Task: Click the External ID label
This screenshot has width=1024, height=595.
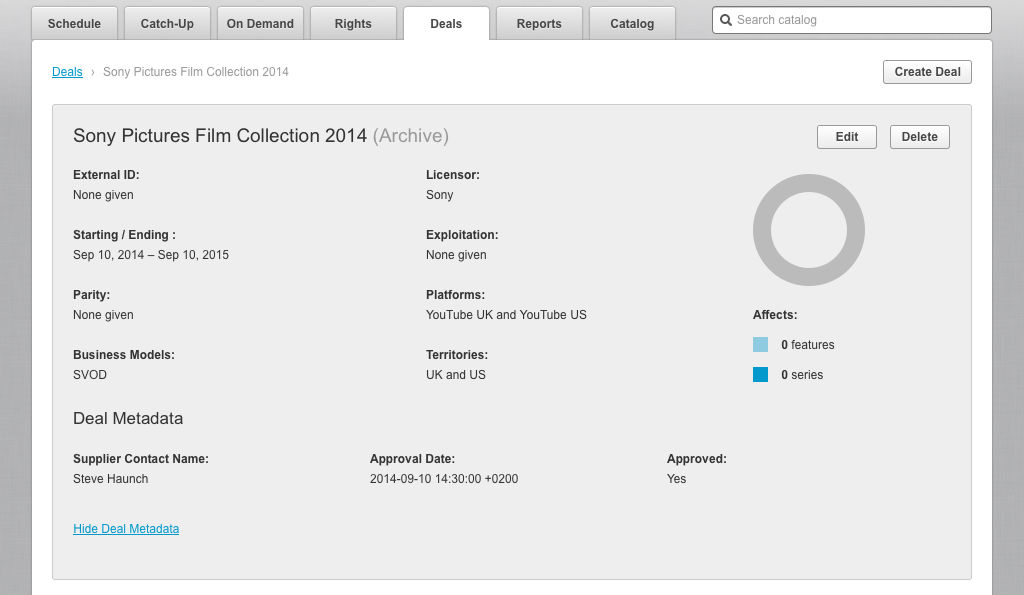Action: click(106, 174)
